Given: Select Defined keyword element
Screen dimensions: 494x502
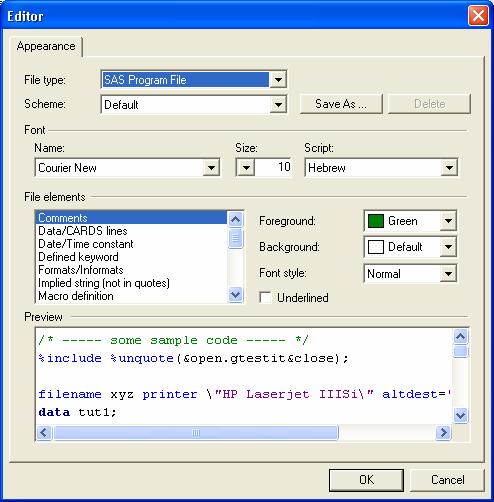Looking at the screenshot, I should pyautogui.click(x=132, y=257).
